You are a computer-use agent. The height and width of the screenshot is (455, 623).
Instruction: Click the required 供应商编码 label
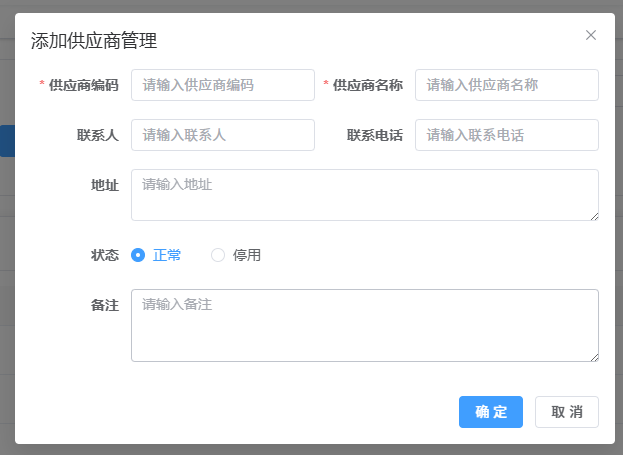83,85
